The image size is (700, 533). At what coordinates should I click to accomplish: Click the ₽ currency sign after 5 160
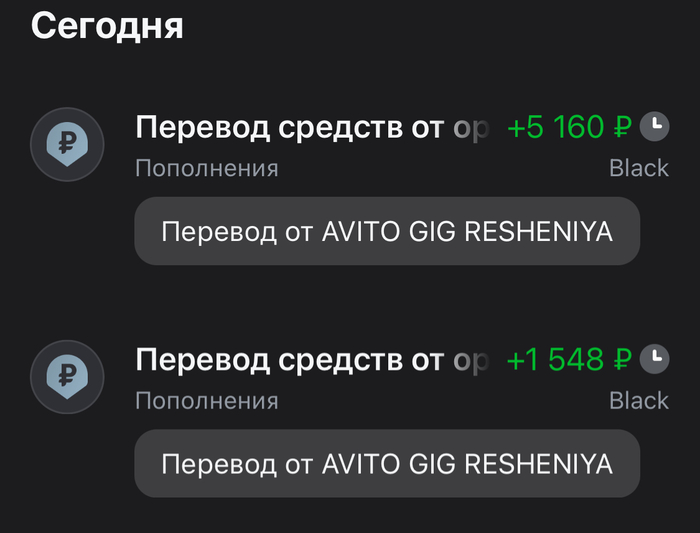click(623, 128)
